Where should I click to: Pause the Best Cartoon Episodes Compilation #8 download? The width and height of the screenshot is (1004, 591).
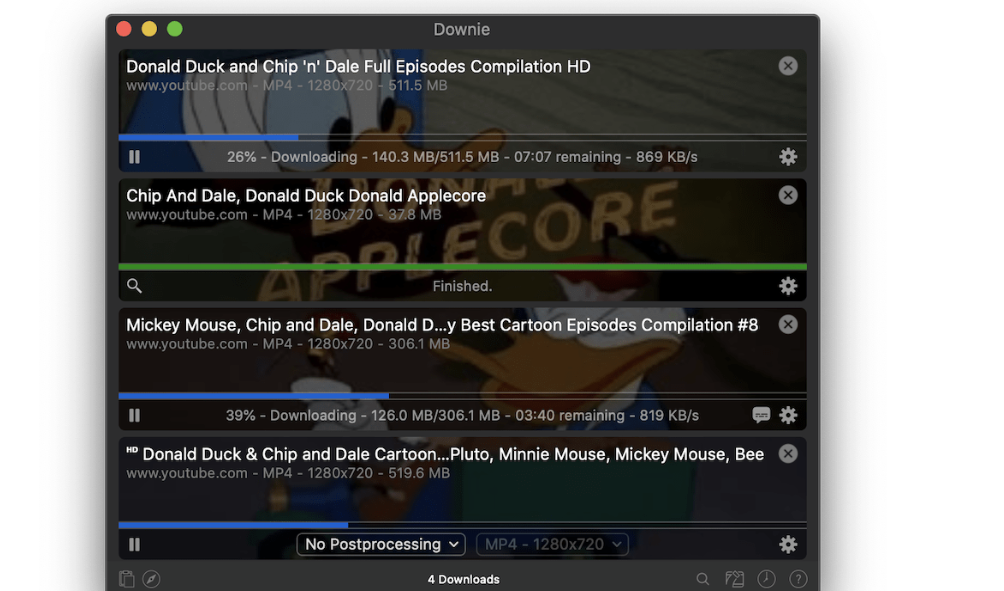pyautogui.click(x=135, y=415)
